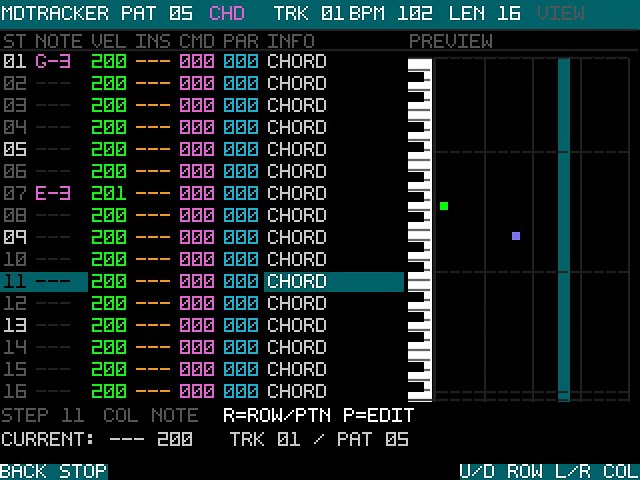This screenshot has height=480, width=640.
Task: Click the L/R COL hint
Action: [x=597, y=471]
